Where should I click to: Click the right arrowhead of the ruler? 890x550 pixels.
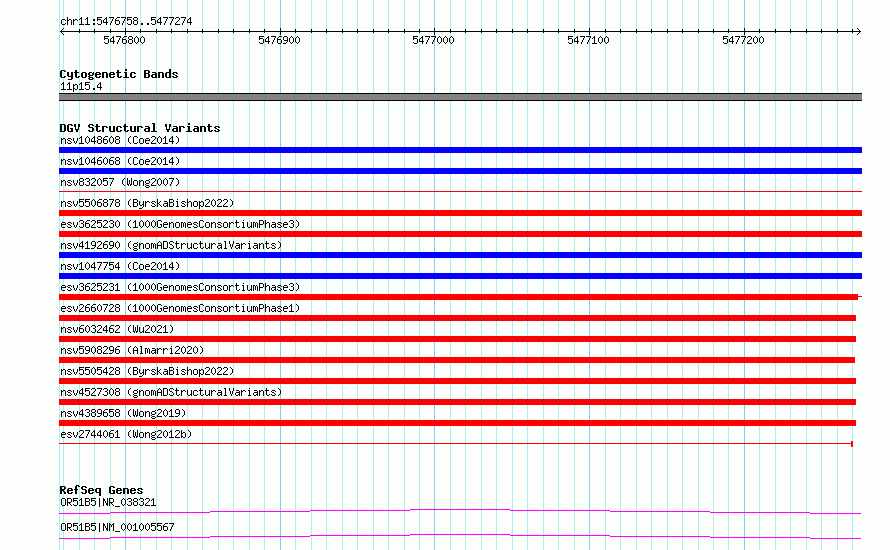coord(858,32)
